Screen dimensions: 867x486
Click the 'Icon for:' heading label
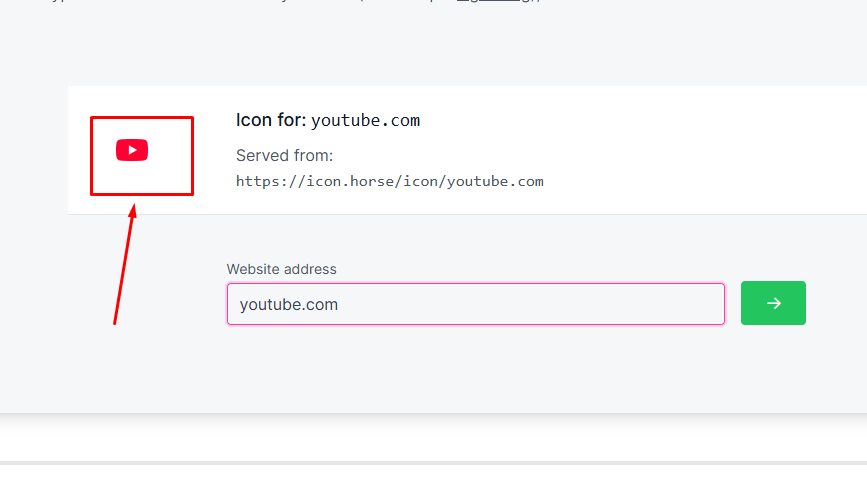tap(271, 120)
